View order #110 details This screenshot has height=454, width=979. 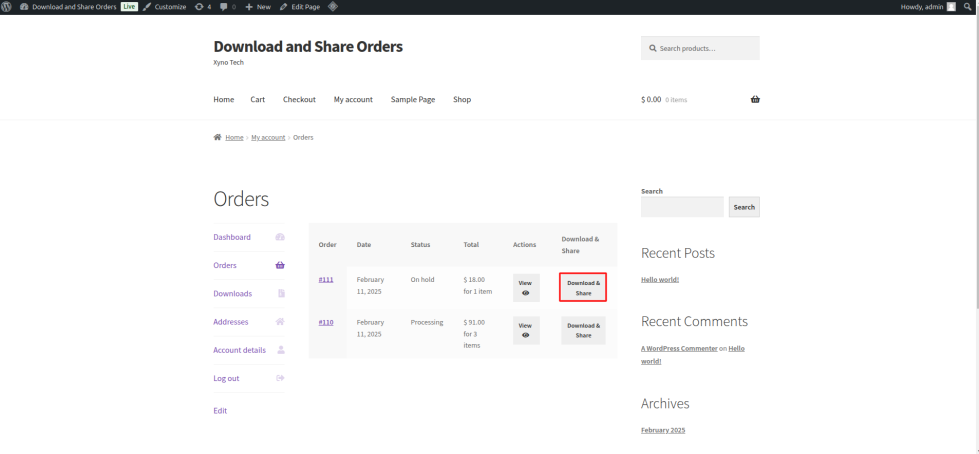526,330
